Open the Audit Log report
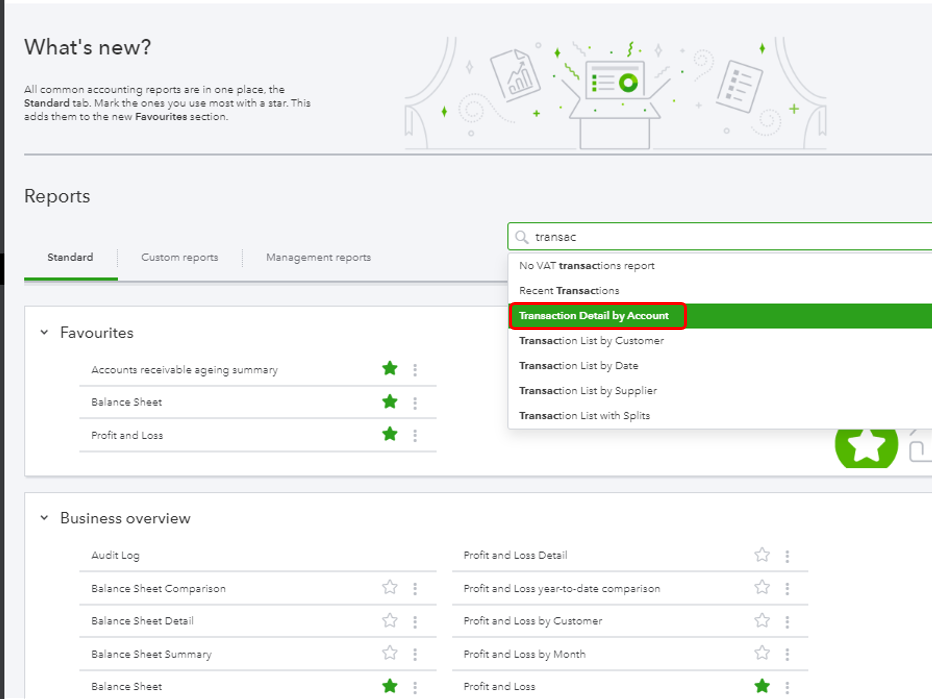 click(x=116, y=556)
